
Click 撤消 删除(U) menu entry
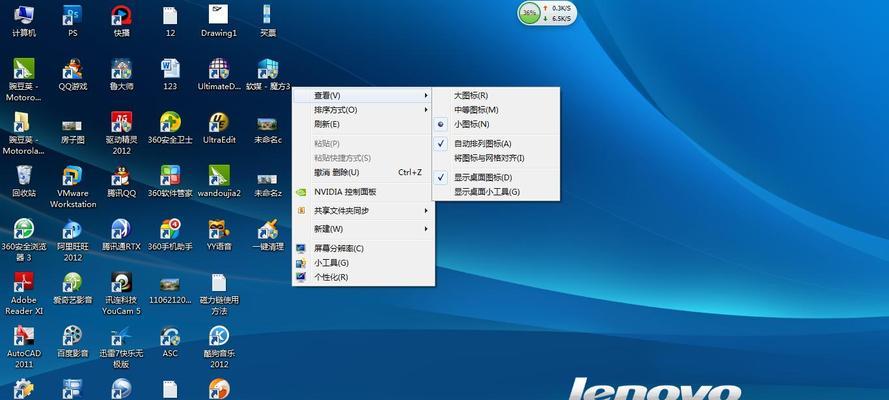(x=363, y=172)
